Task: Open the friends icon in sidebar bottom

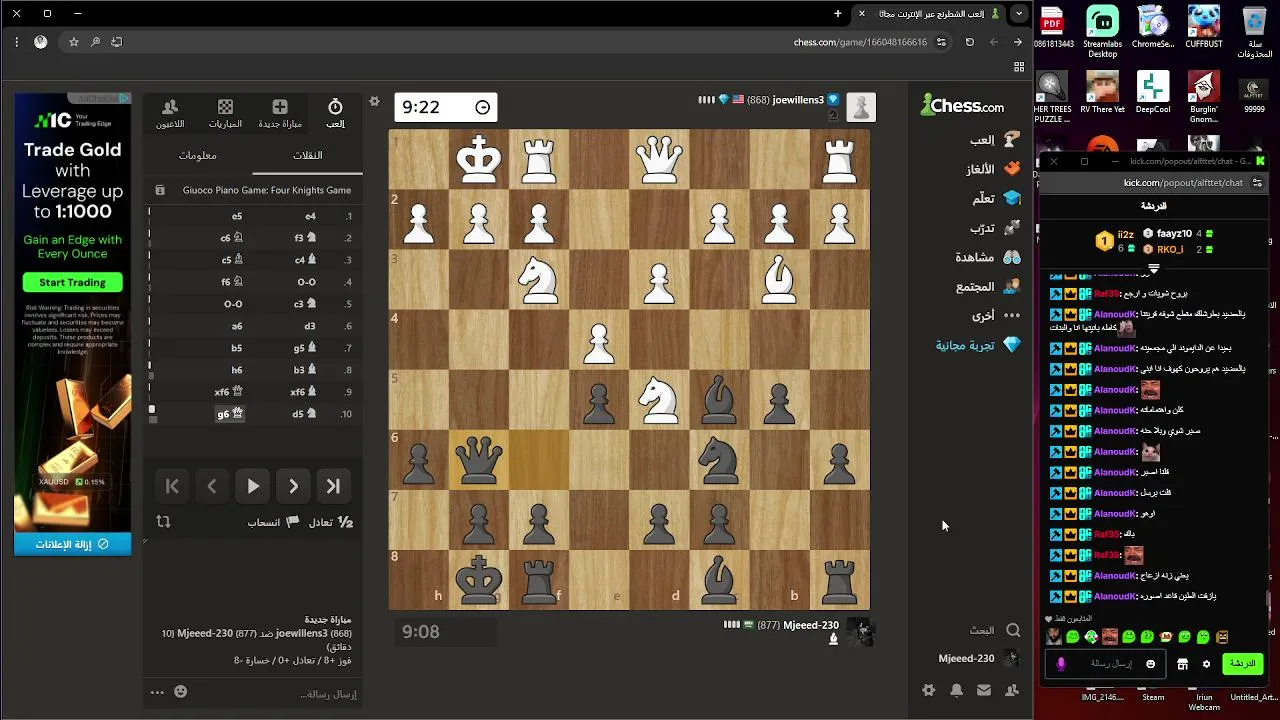Action: [1012, 690]
